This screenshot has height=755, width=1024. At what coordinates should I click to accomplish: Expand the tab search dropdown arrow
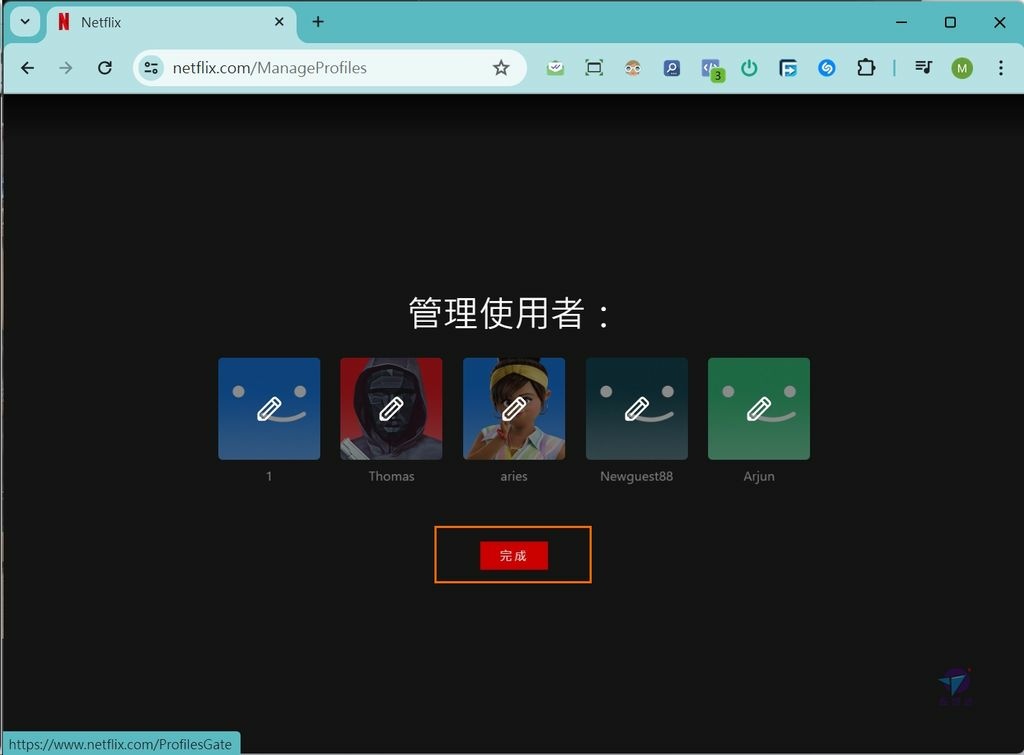pyautogui.click(x=25, y=22)
